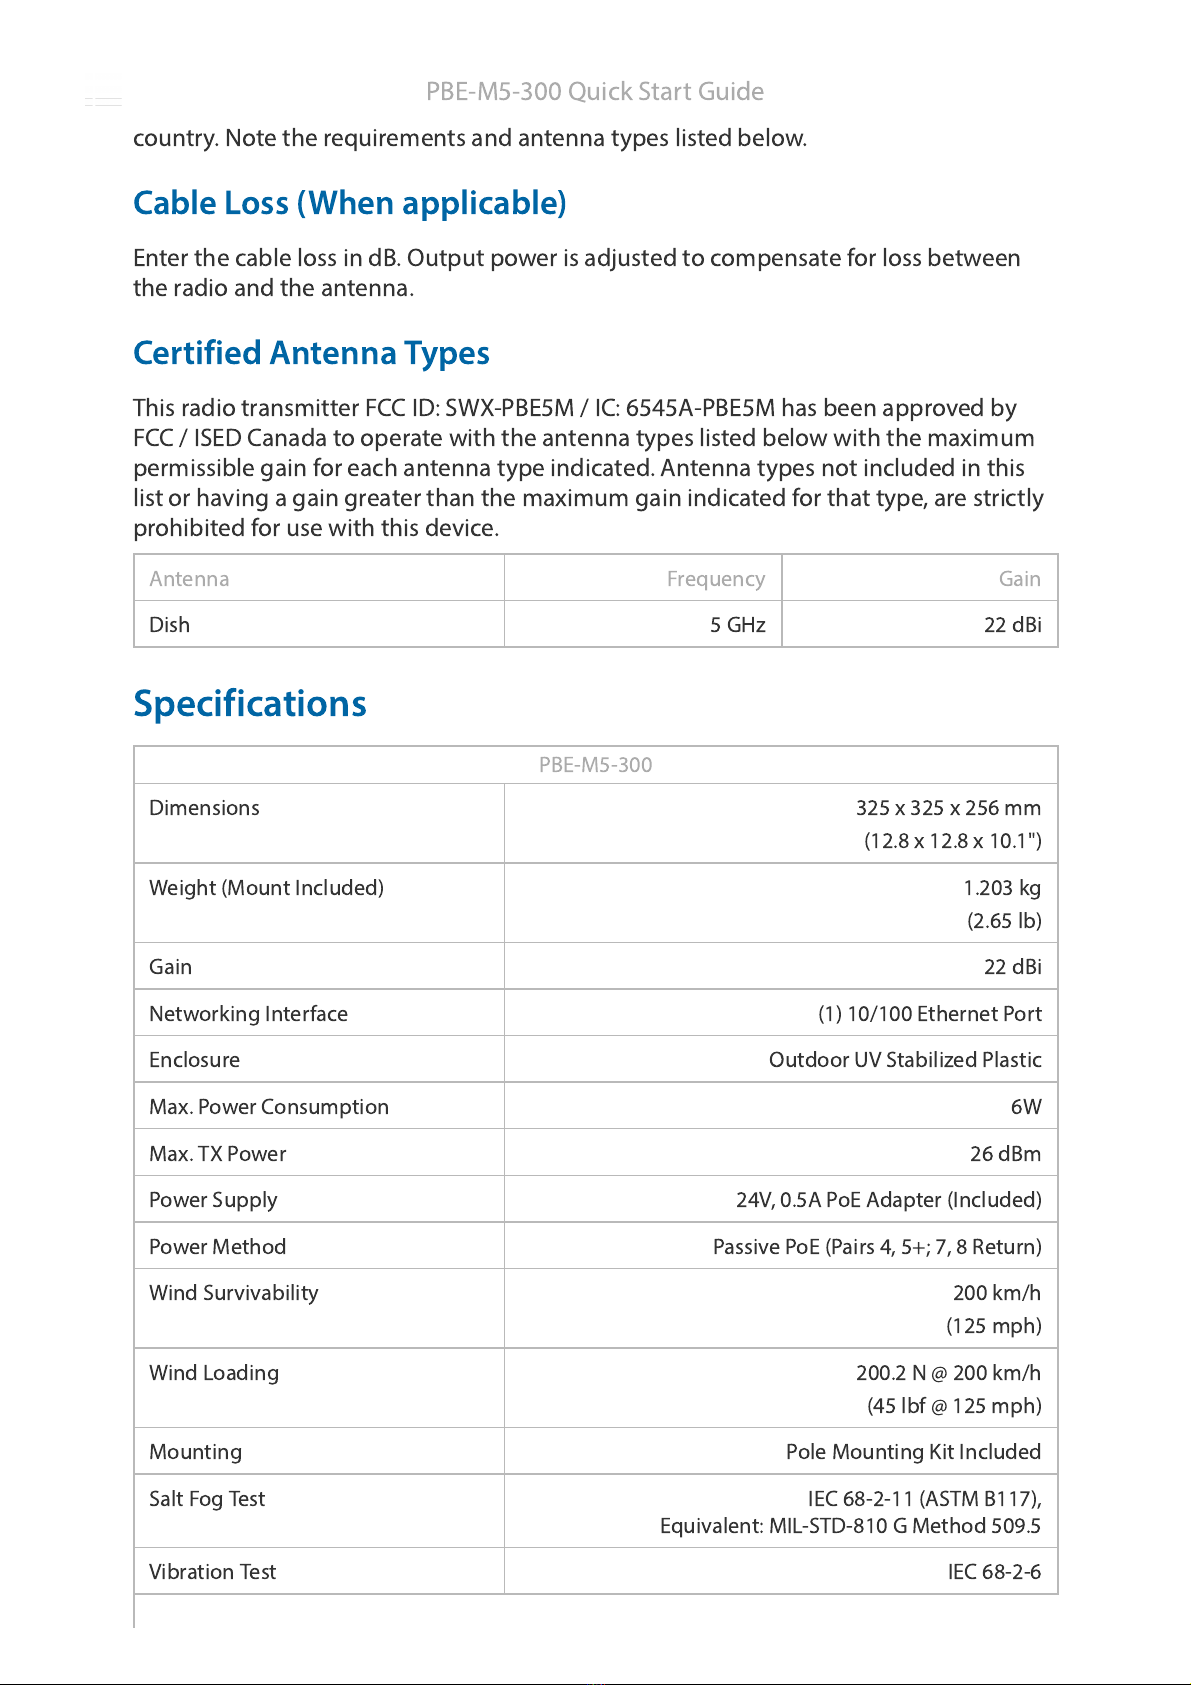Click the Certified Antenna Types heading
The image size is (1191, 1685).
pyautogui.click(x=311, y=353)
